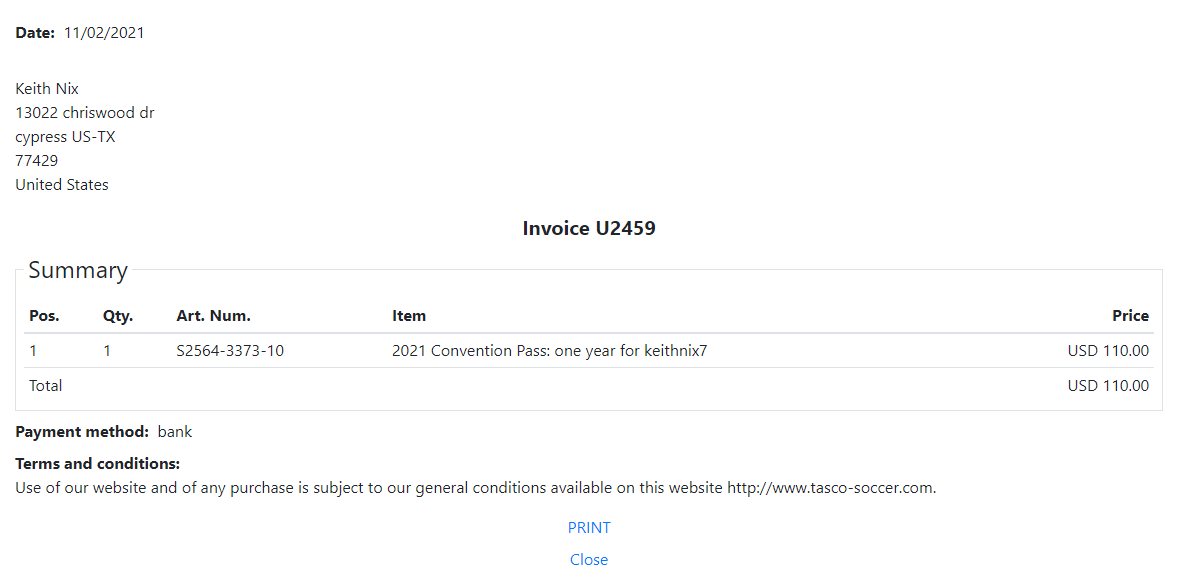The width and height of the screenshot is (1179, 588).
Task: Click the PRINT link
Action: [x=589, y=528]
